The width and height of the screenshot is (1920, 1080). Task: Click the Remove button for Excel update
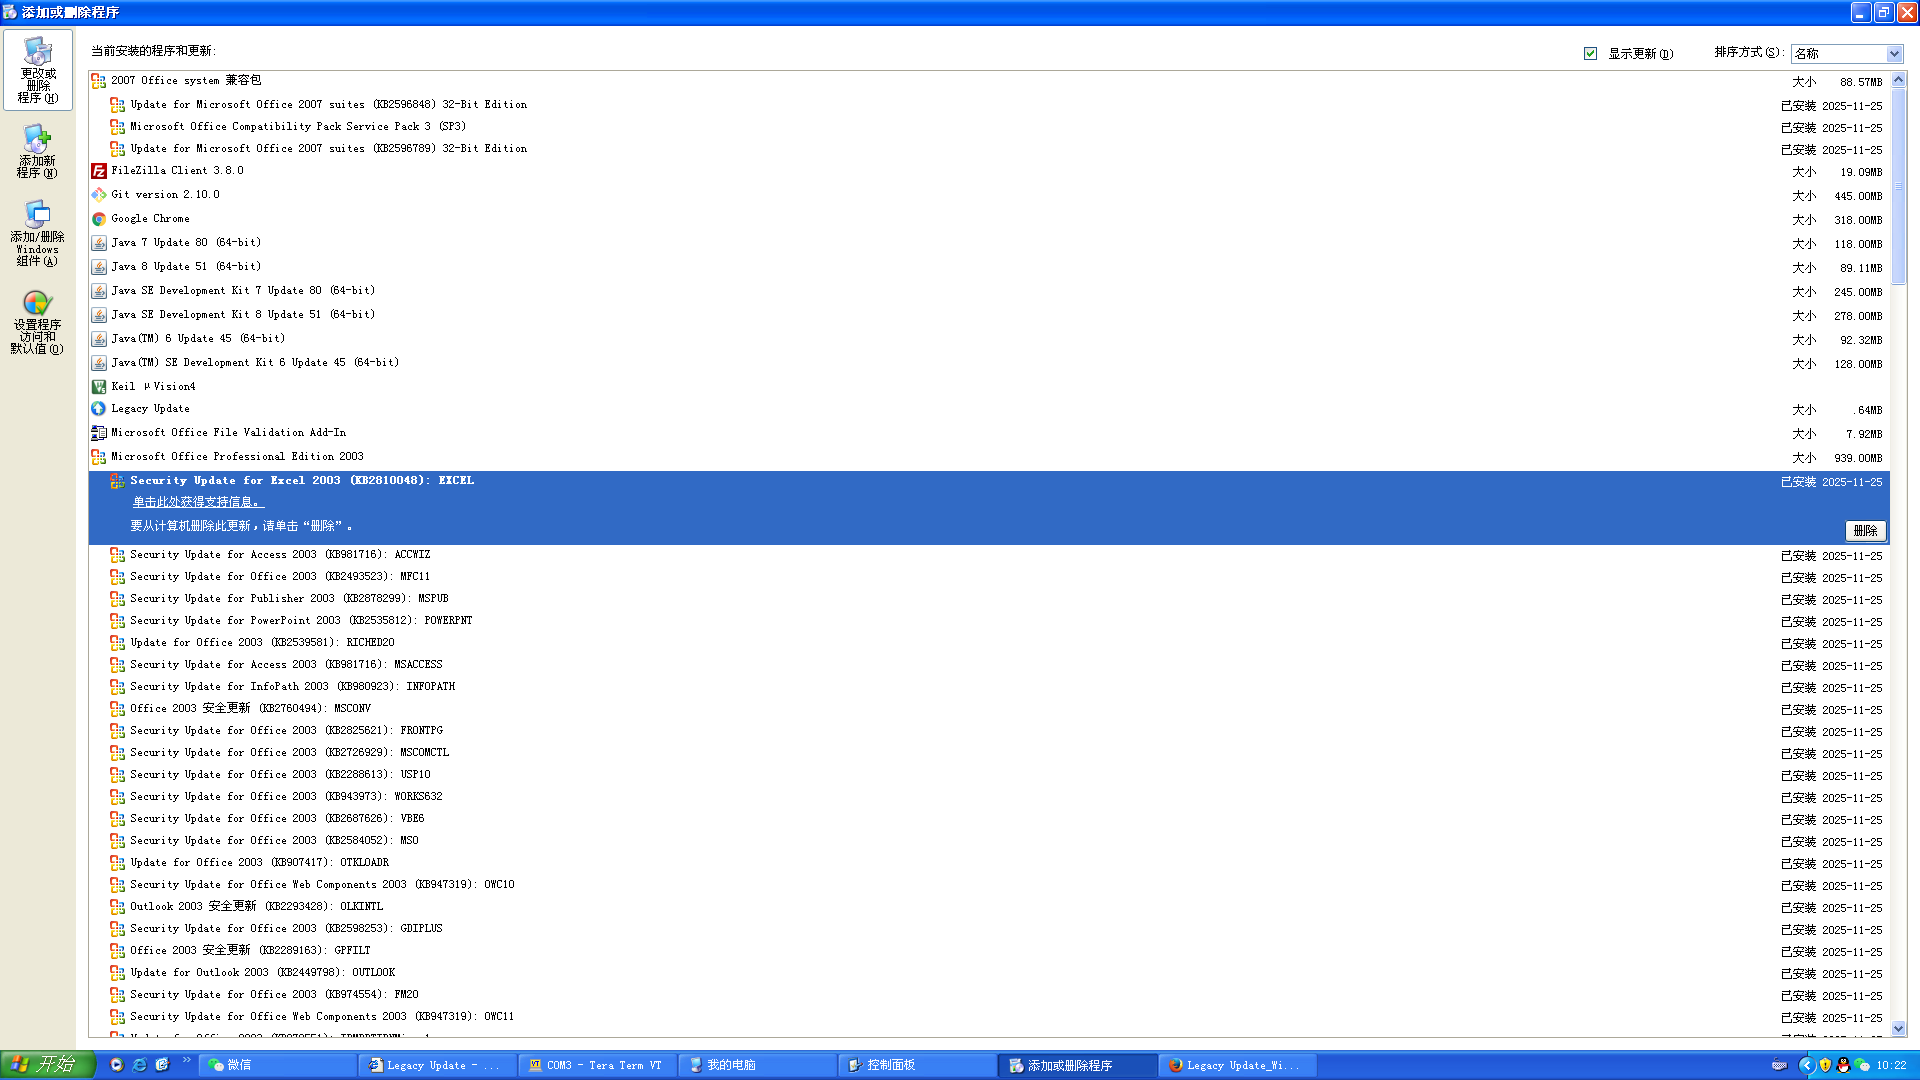[x=1865, y=531]
